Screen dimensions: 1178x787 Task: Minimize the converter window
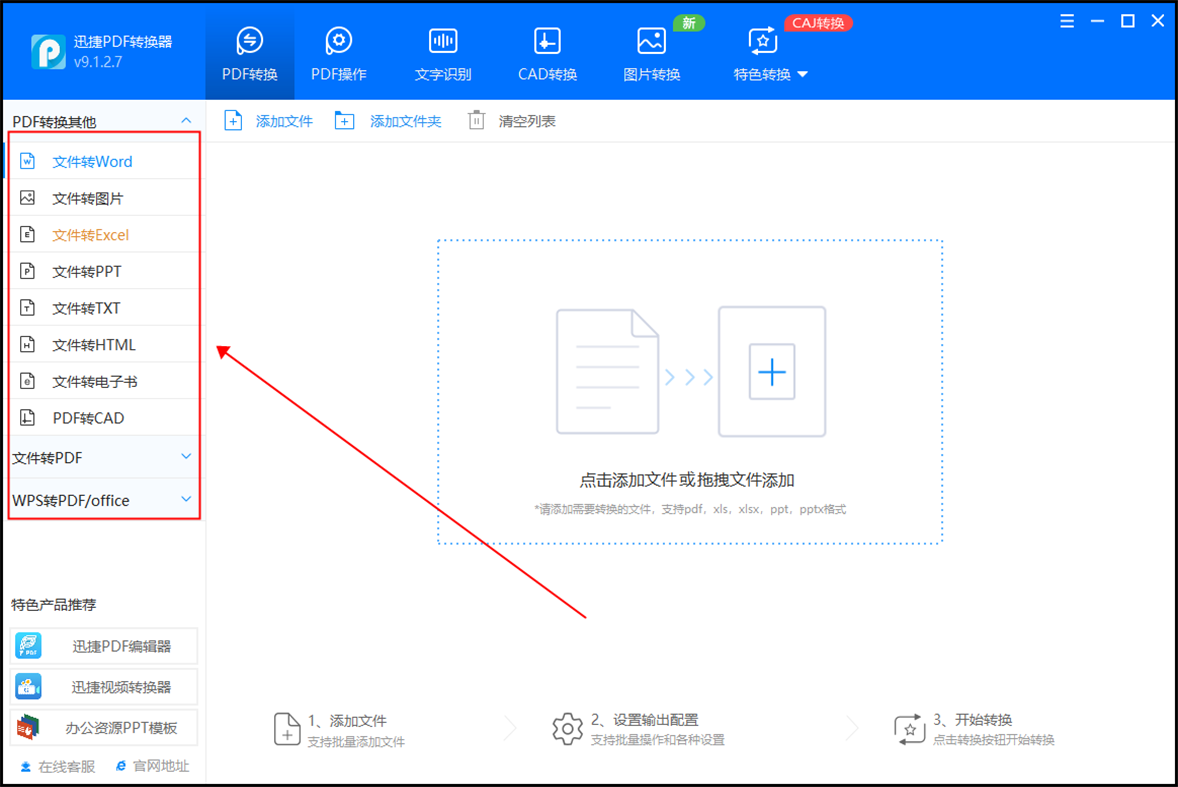click(1098, 21)
